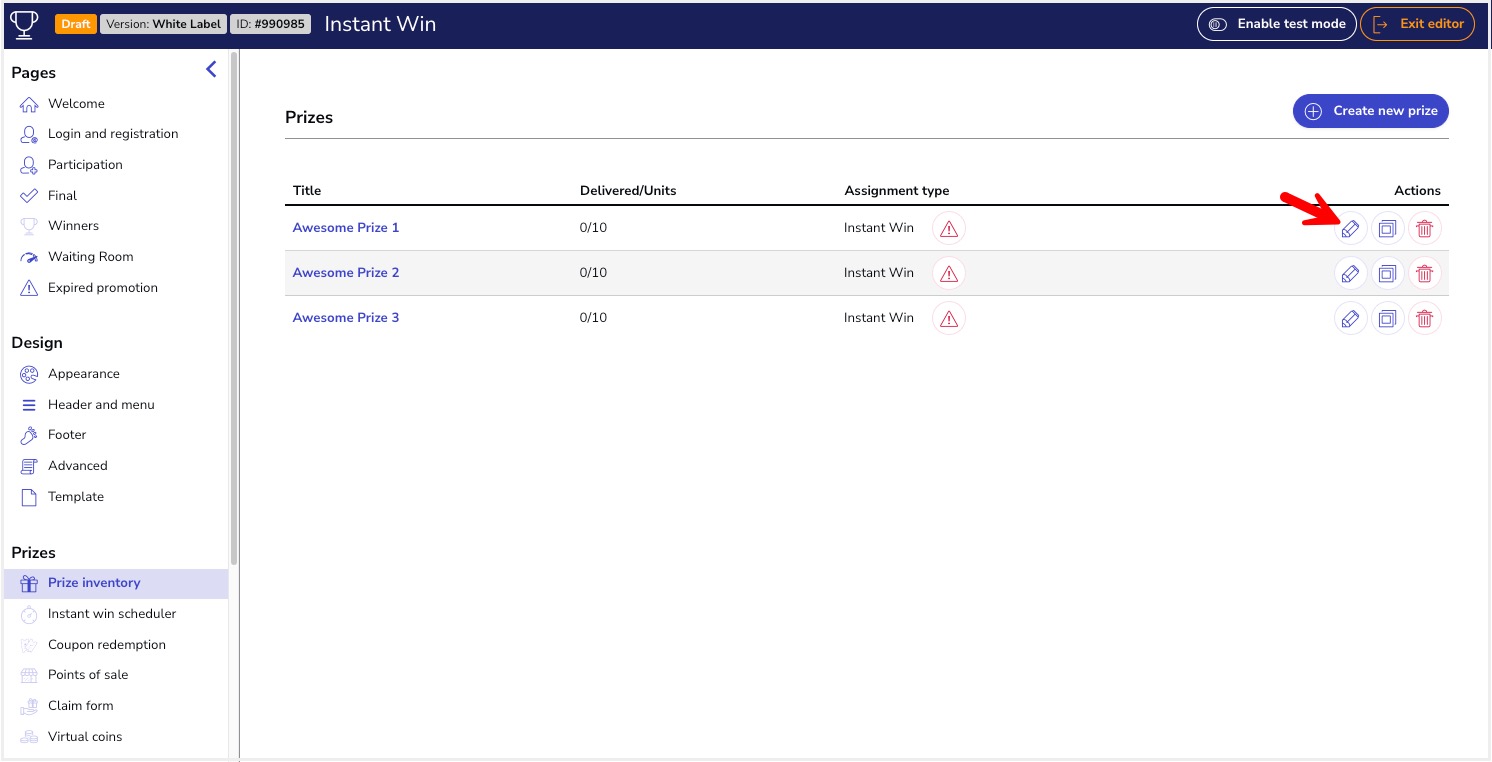Click the sidebar vertical scrollbar

pyautogui.click(x=234, y=310)
